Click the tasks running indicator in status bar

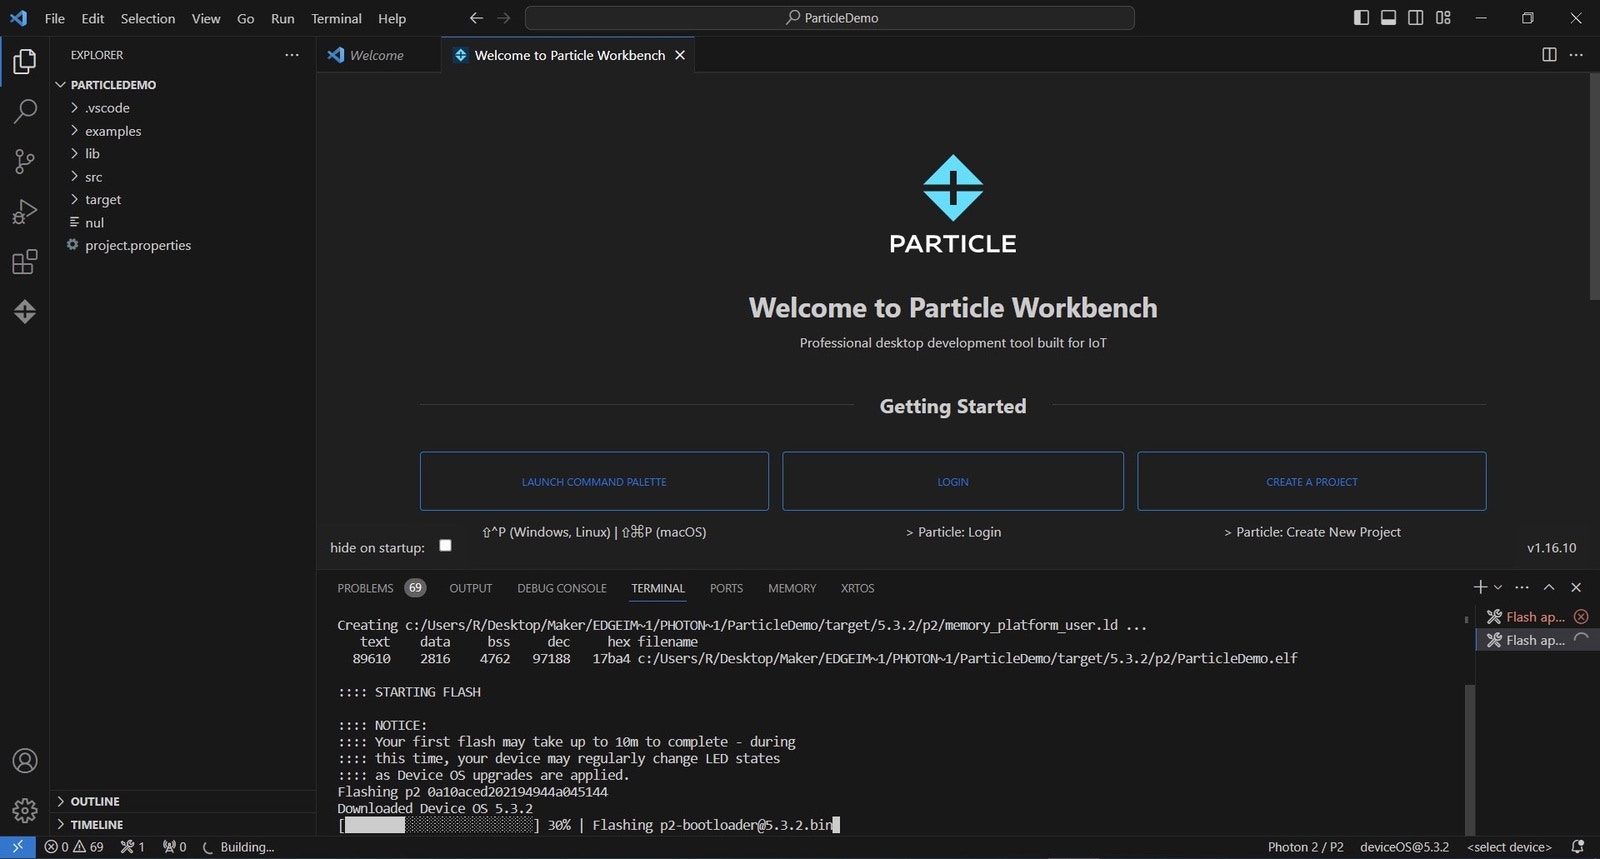[133, 847]
